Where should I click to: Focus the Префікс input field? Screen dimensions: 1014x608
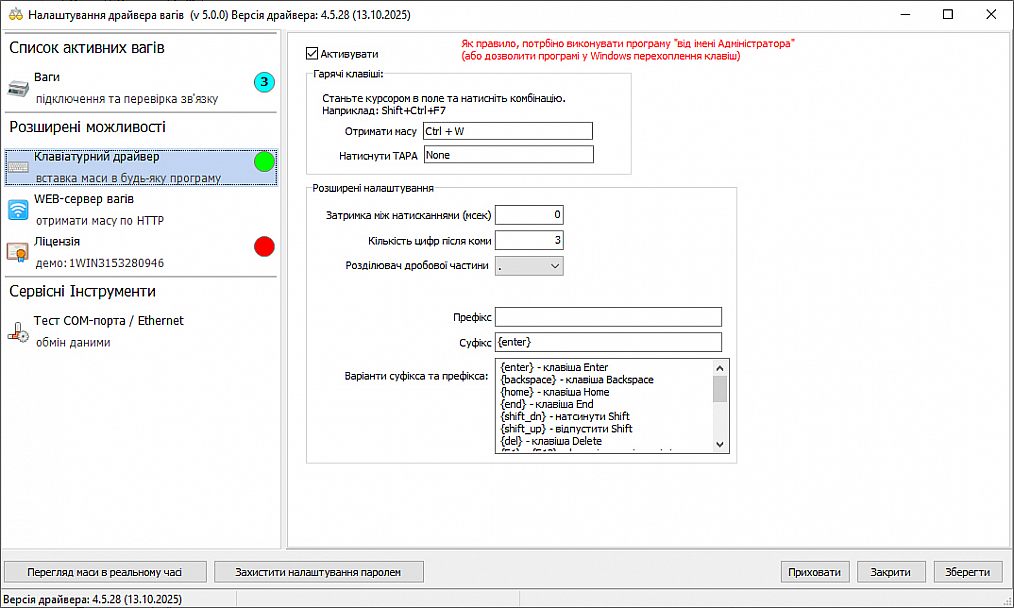point(608,317)
